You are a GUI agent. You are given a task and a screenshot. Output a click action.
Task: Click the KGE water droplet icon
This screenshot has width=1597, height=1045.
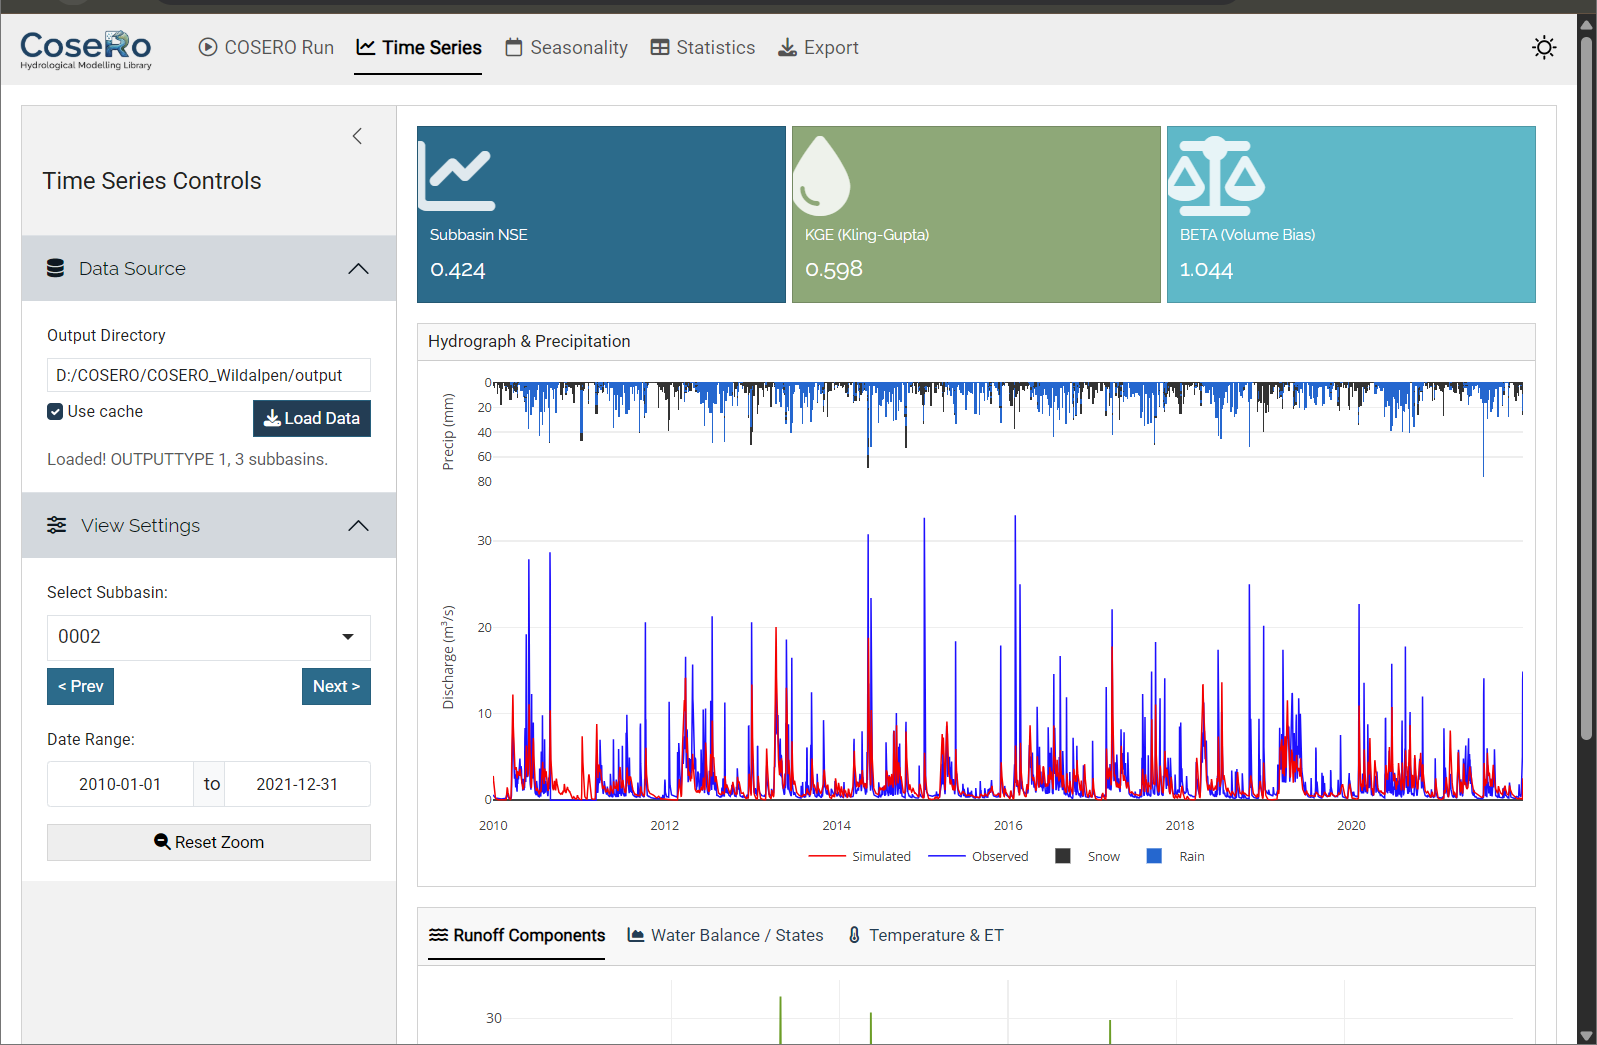pyautogui.click(x=821, y=176)
